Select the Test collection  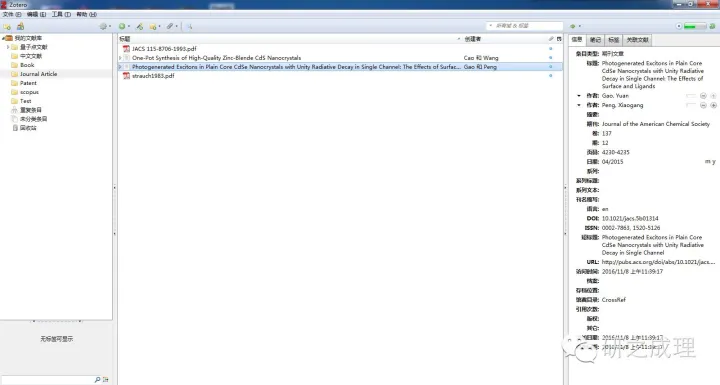[26, 101]
